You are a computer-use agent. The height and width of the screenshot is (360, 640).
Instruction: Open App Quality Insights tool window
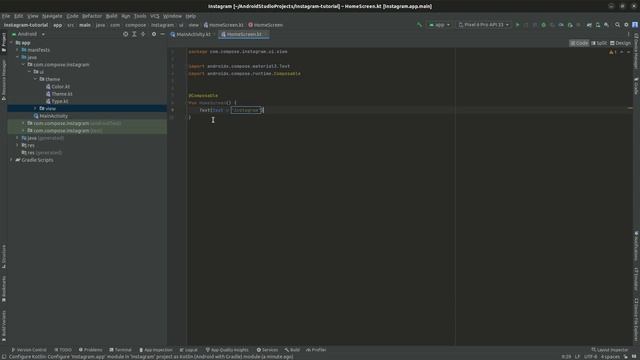pos(227,350)
